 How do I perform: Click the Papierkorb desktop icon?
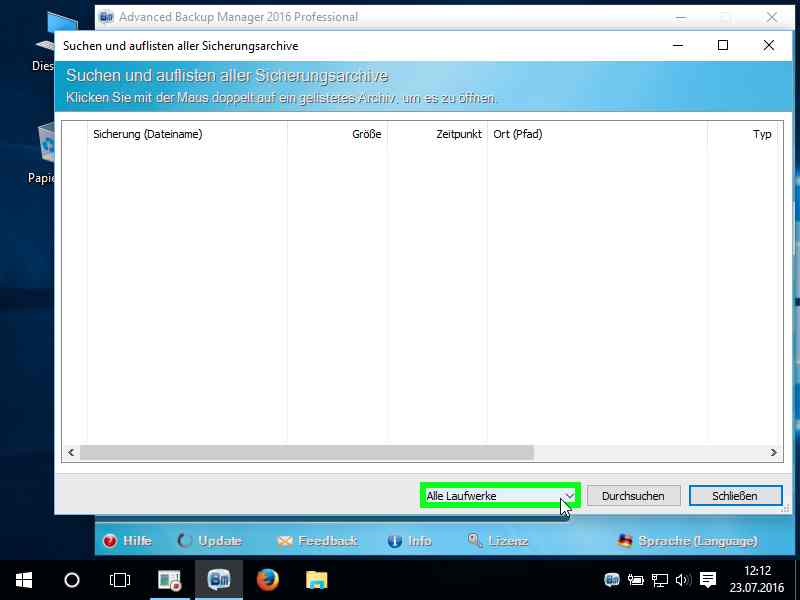click(x=41, y=153)
